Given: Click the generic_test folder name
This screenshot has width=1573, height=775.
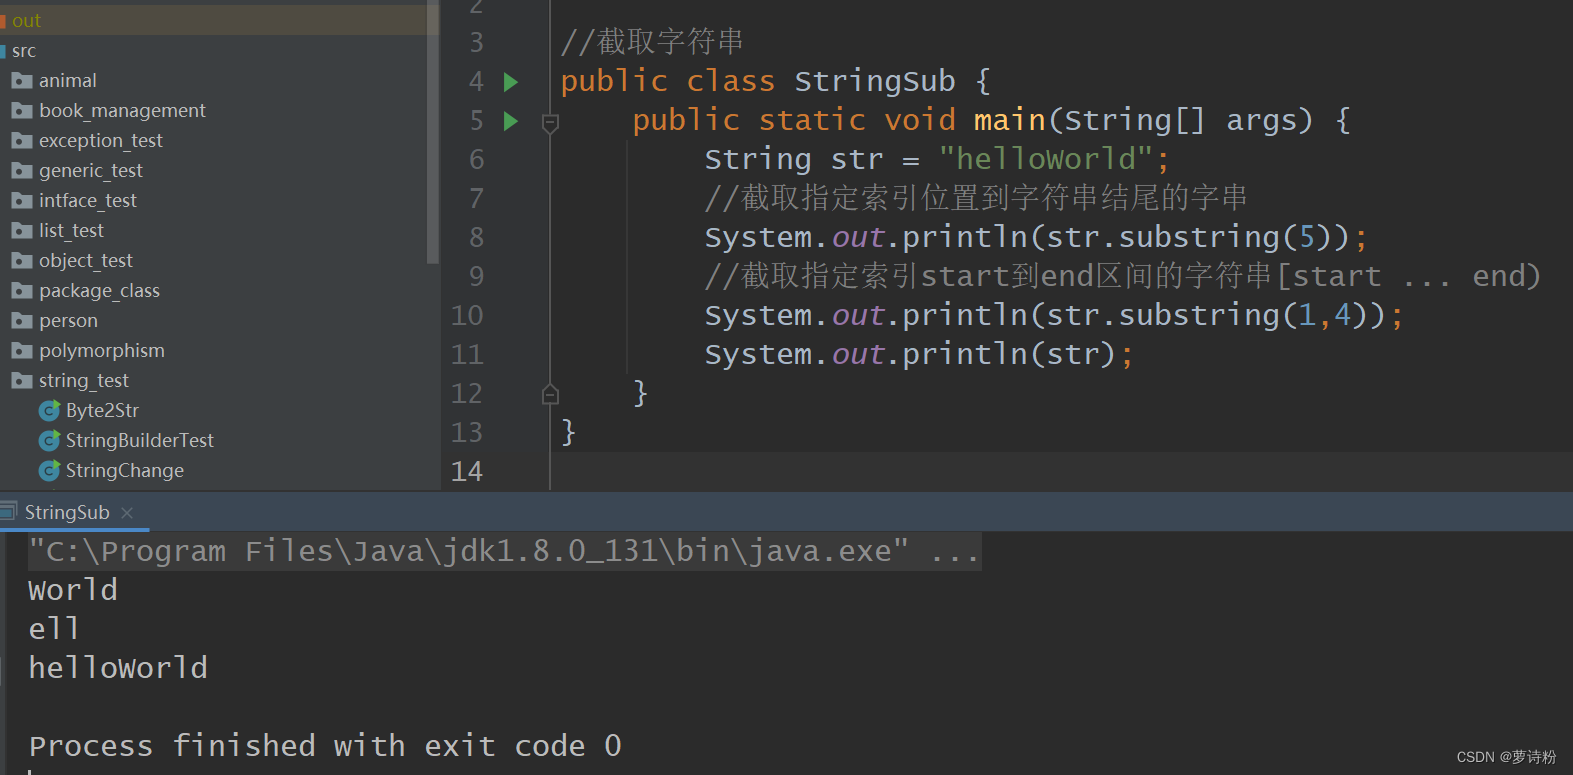Looking at the screenshot, I should click(x=91, y=170).
